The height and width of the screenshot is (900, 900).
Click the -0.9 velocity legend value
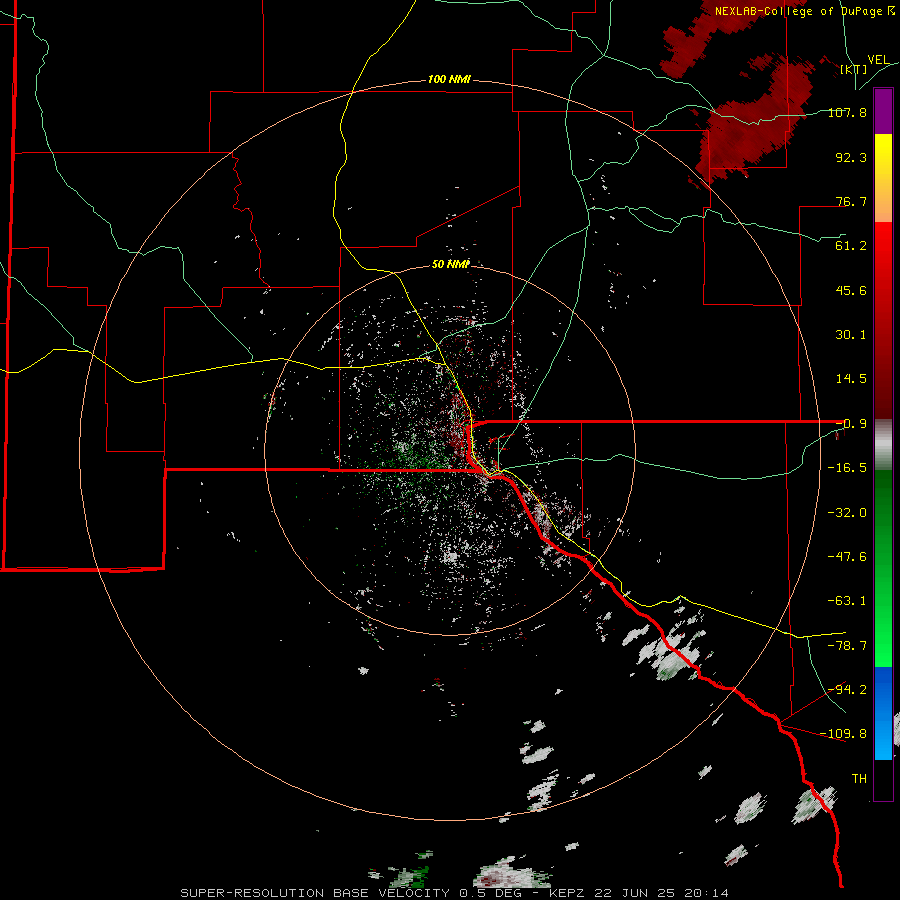(x=851, y=424)
